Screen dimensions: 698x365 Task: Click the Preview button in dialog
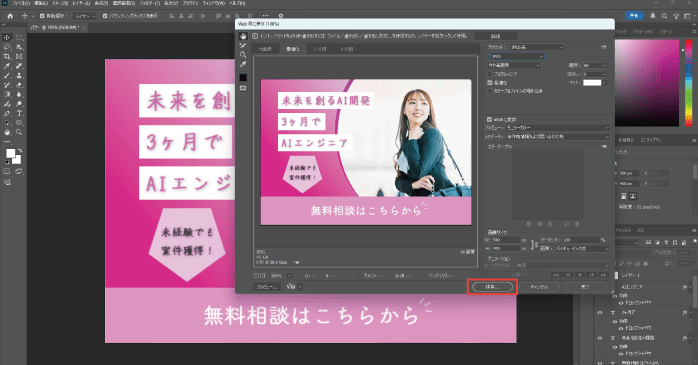click(267, 287)
